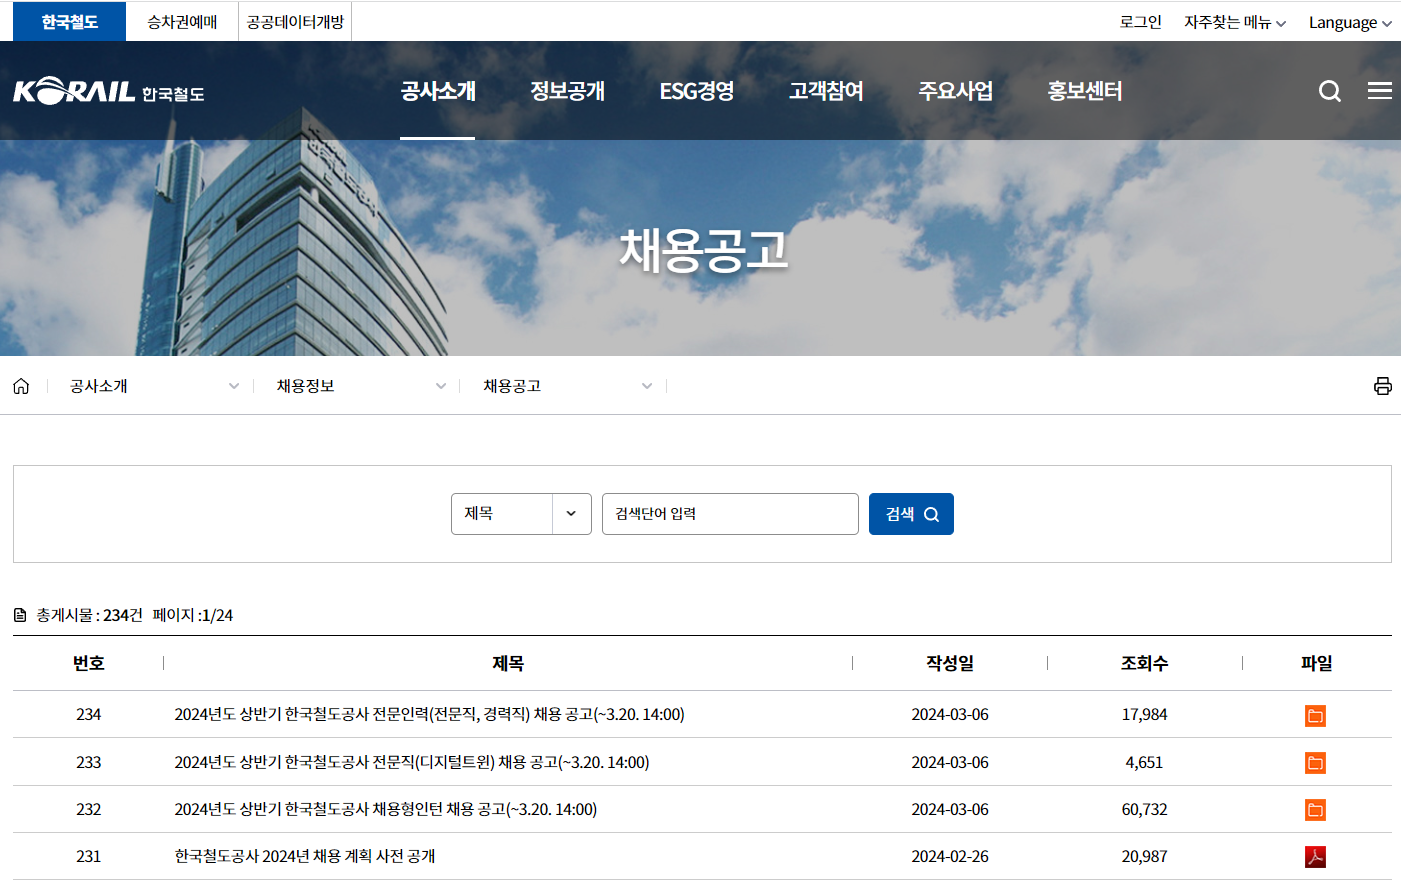The width and height of the screenshot is (1401, 890).
Task: Open the site search magnifier icon
Action: tap(1329, 90)
